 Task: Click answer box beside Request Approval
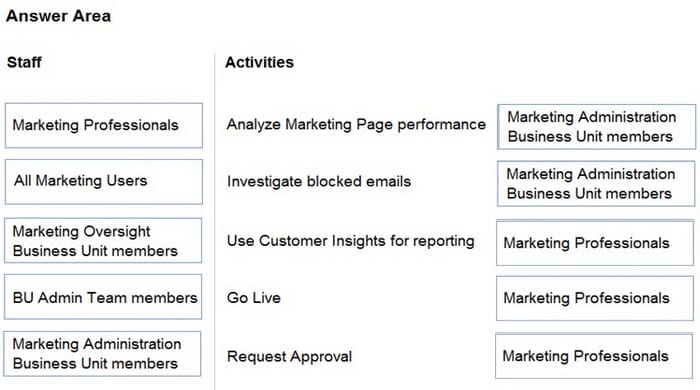click(x=594, y=356)
